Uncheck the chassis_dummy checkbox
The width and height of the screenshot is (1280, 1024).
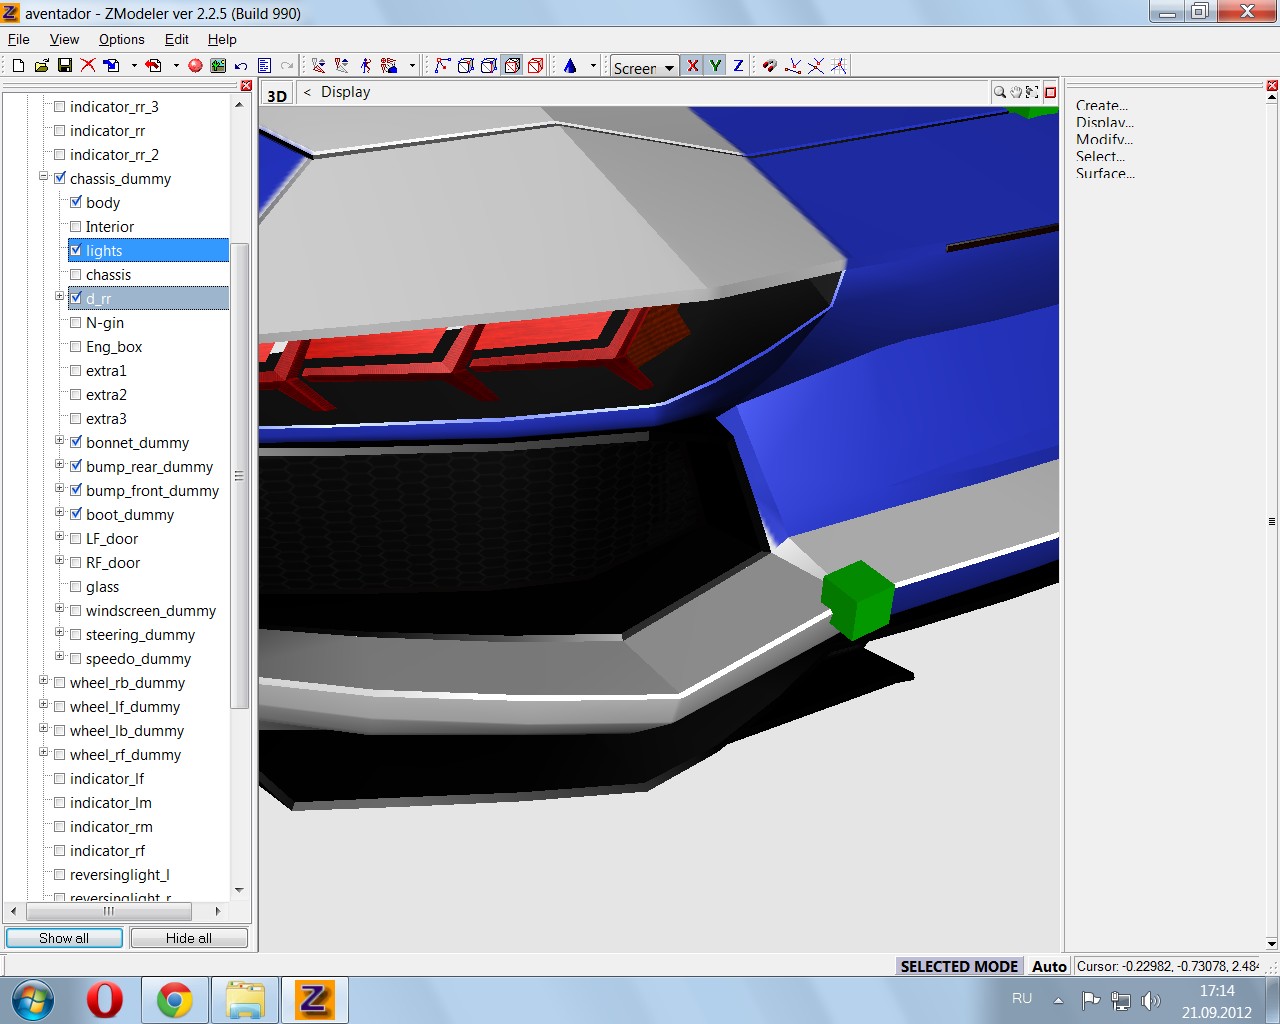click(60, 178)
